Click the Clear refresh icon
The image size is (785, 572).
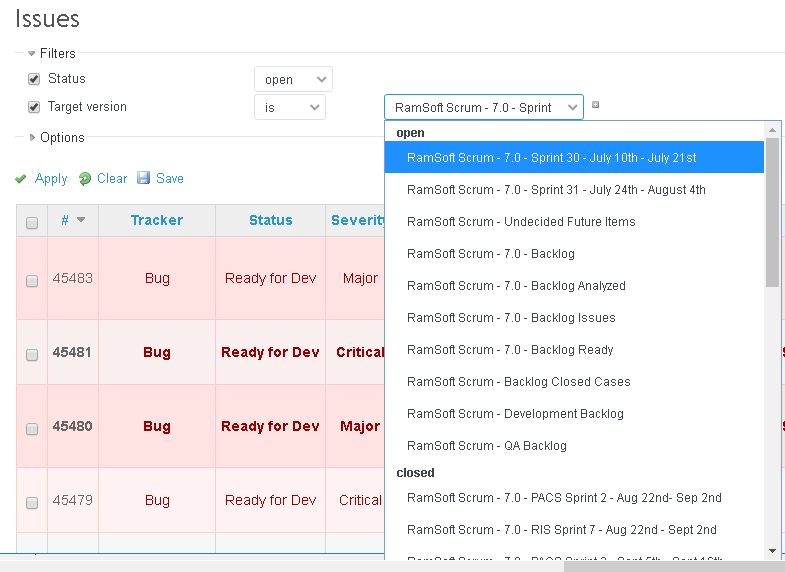tap(85, 179)
